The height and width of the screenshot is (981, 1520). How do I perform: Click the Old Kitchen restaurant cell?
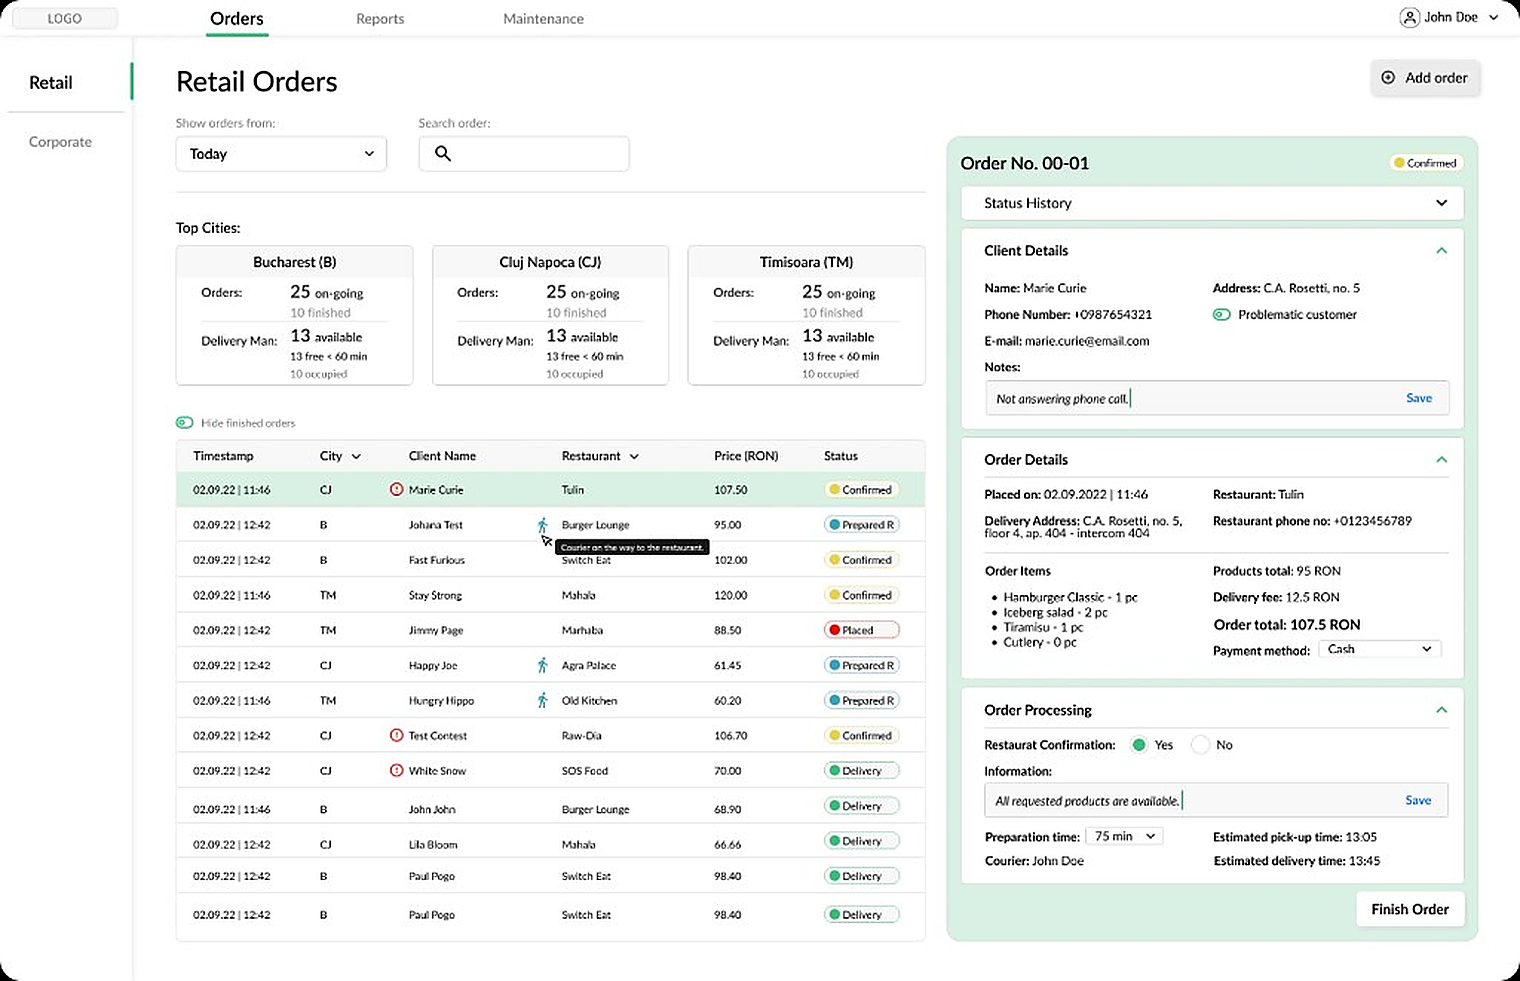coord(589,700)
